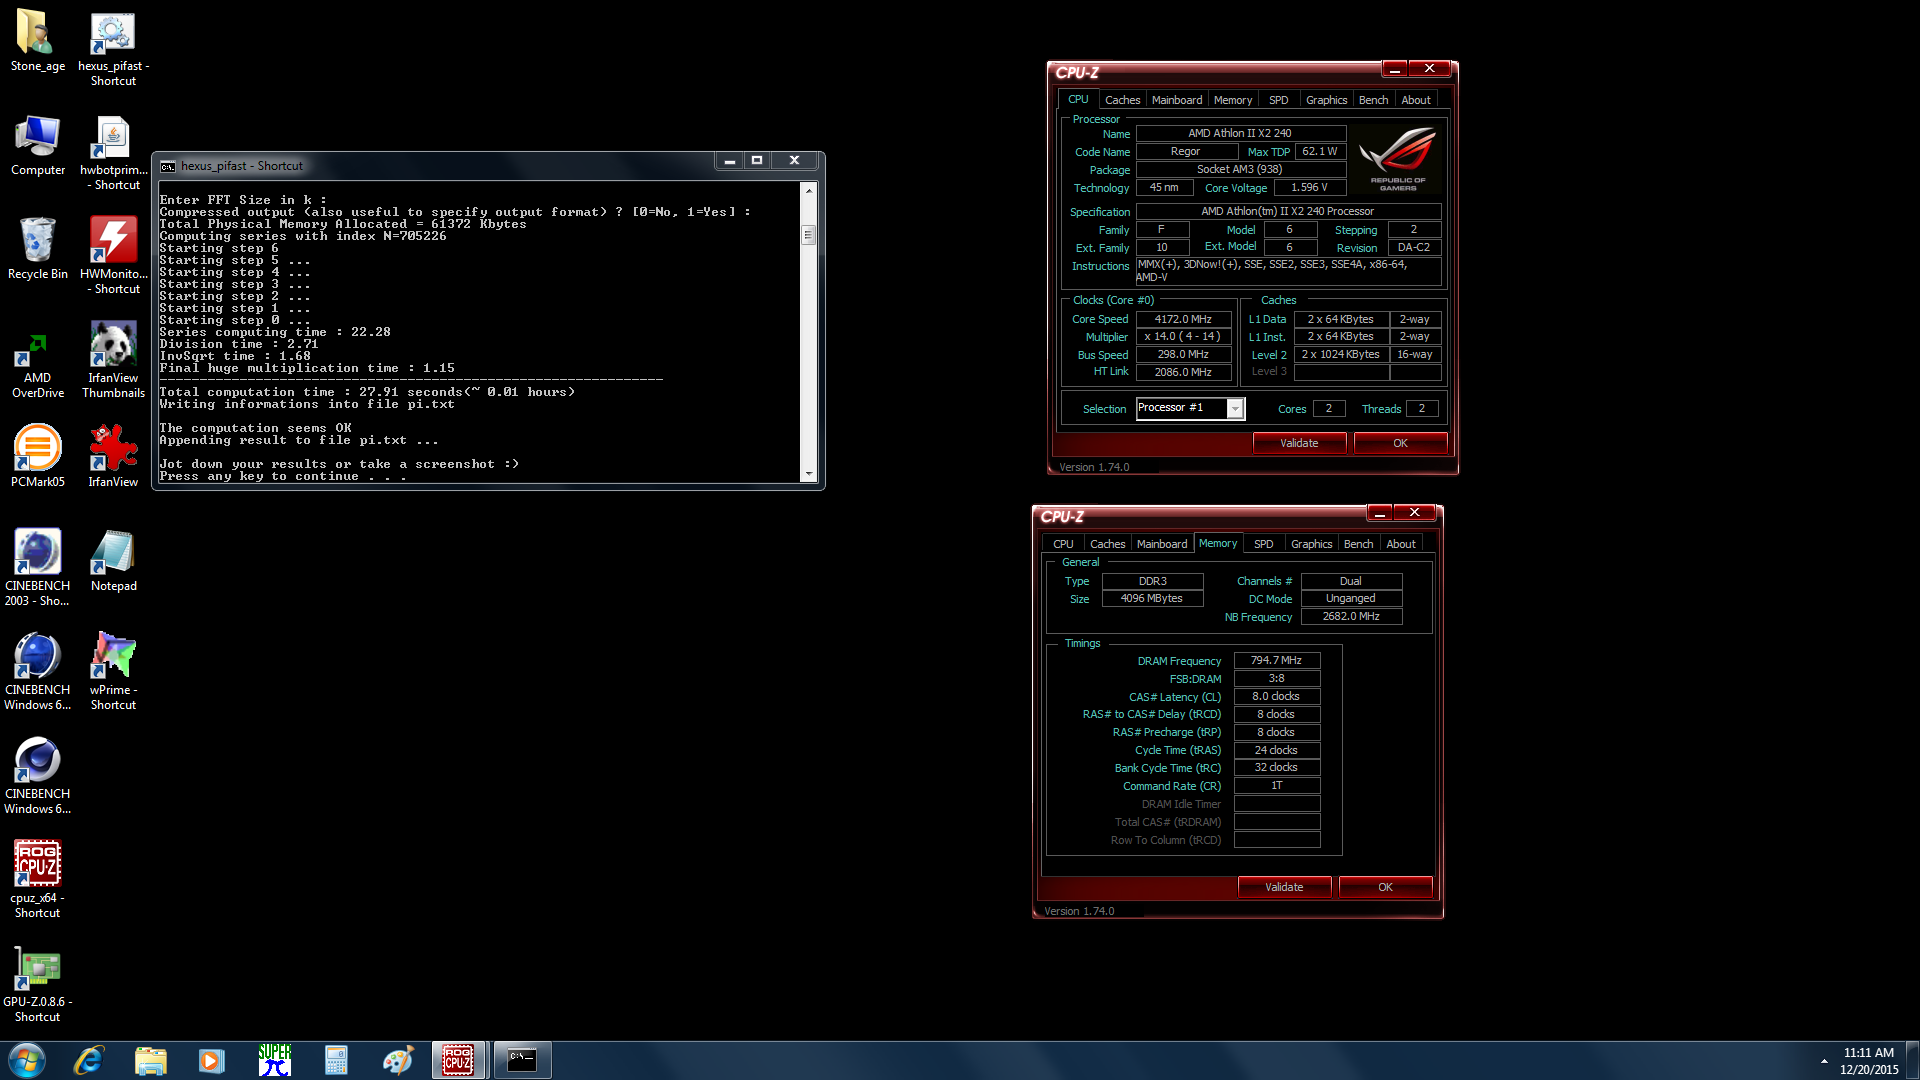Image resolution: width=1920 pixels, height=1080 pixels.
Task: Switch to ROG CPU-Z taskbar button
Action: 458,1060
